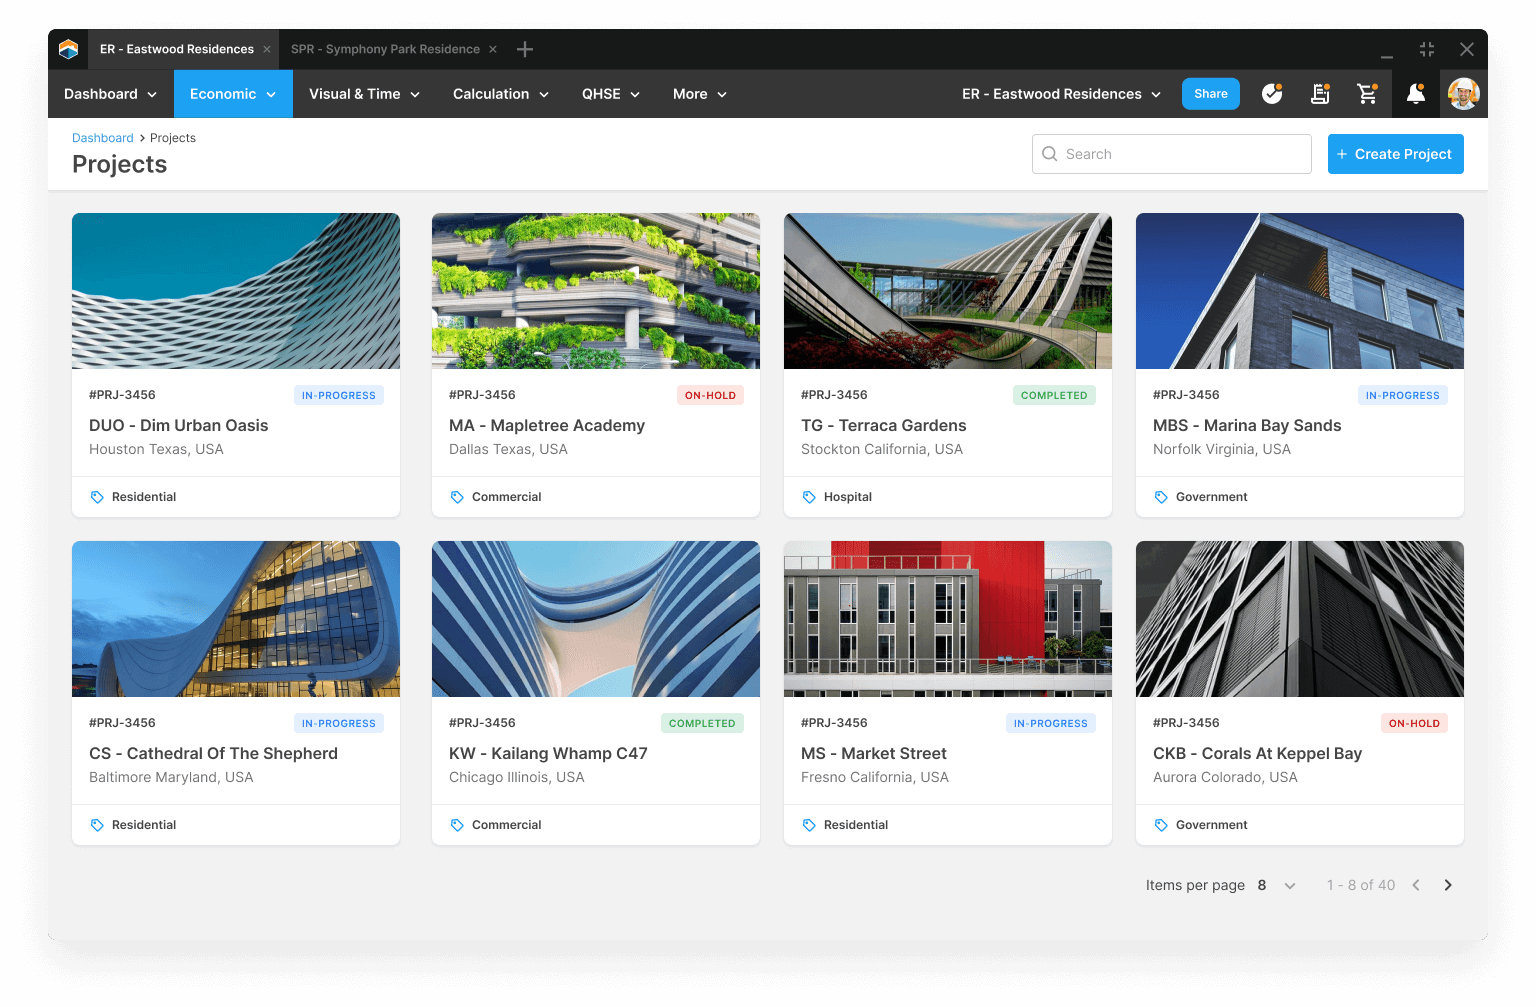Viewport: 1536px width, 1007px height.
Task: Click the app logo icon
Action: pos(68,49)
